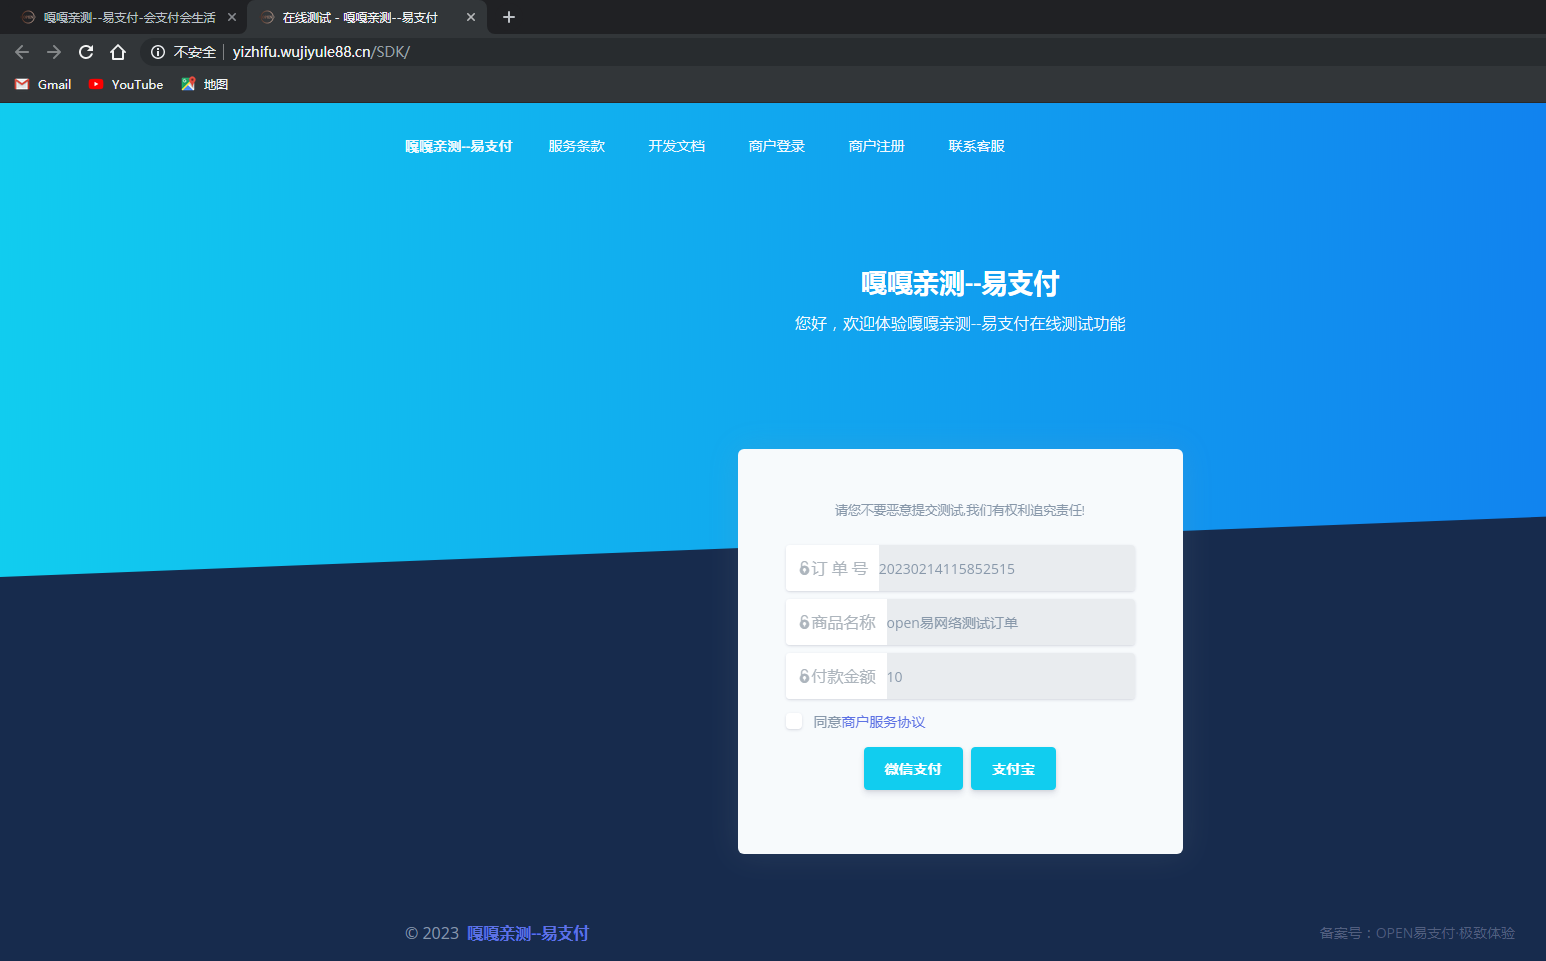Viewport: 1546px width, 961px height.
Task: Open the YouTube bookmark
Action: coord(126,85)
